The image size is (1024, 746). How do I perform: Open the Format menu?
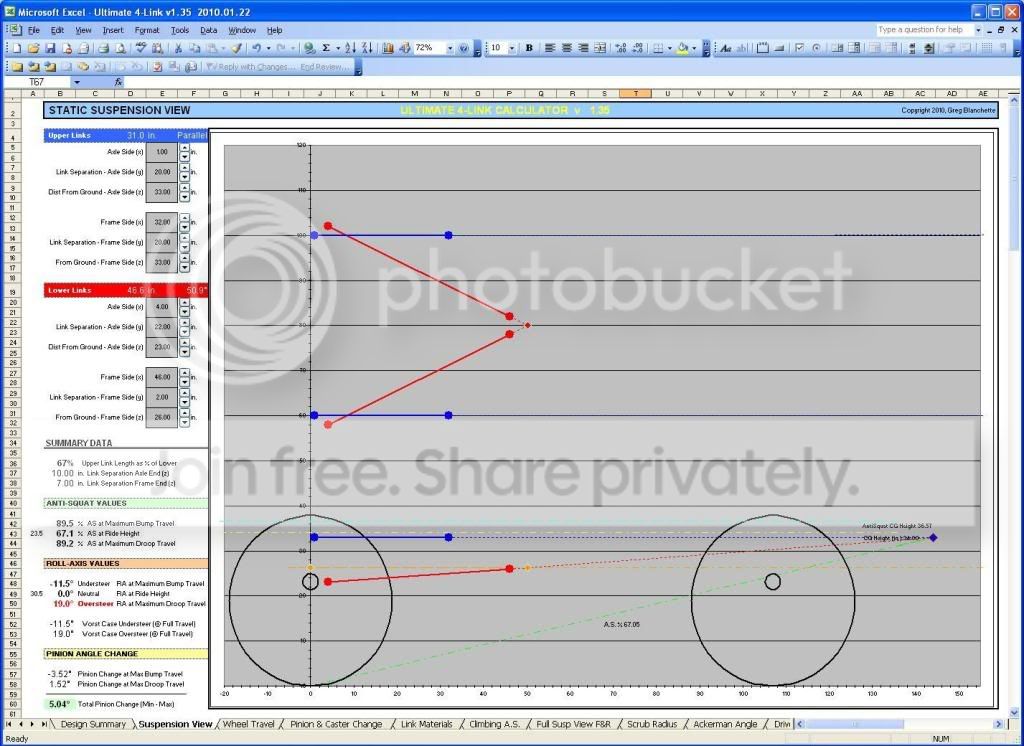[x=146, y=30]
